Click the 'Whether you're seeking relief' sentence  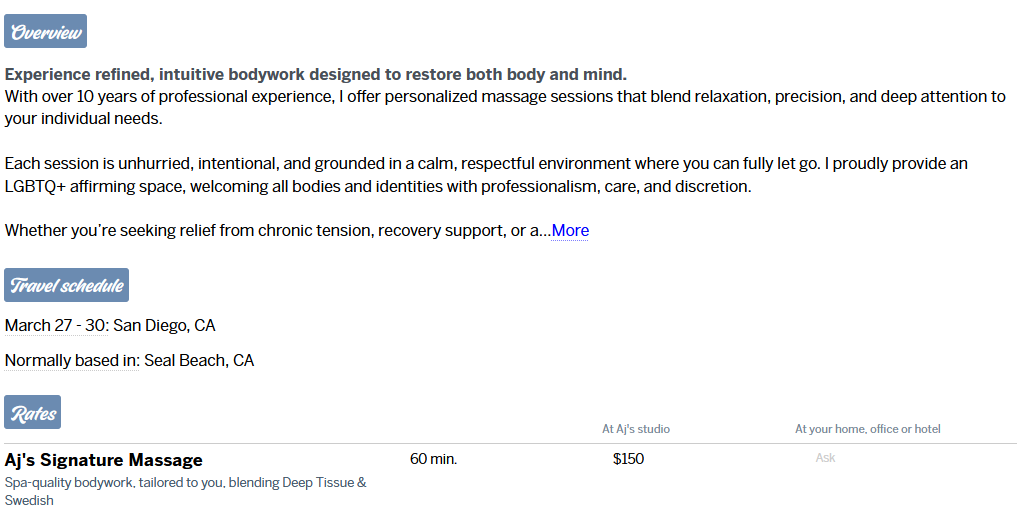tap(277, 231)
